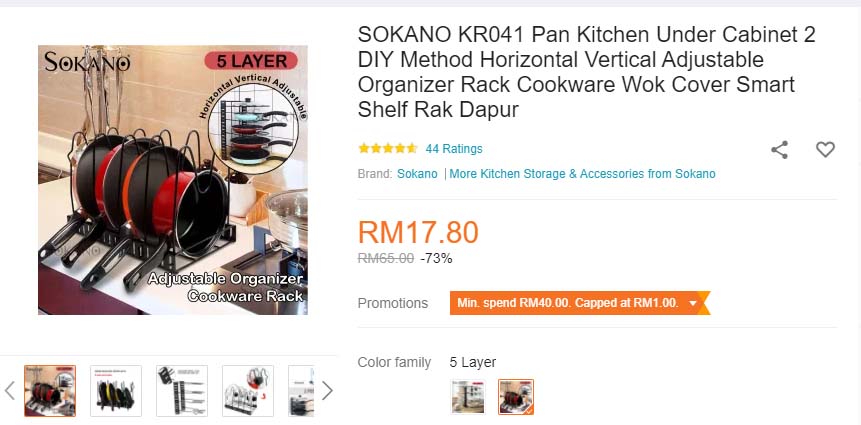The width and height of the screenshot is (861, 425).
Task: Select the 5 Layer variant swatch
Action: tap(516, 396)
